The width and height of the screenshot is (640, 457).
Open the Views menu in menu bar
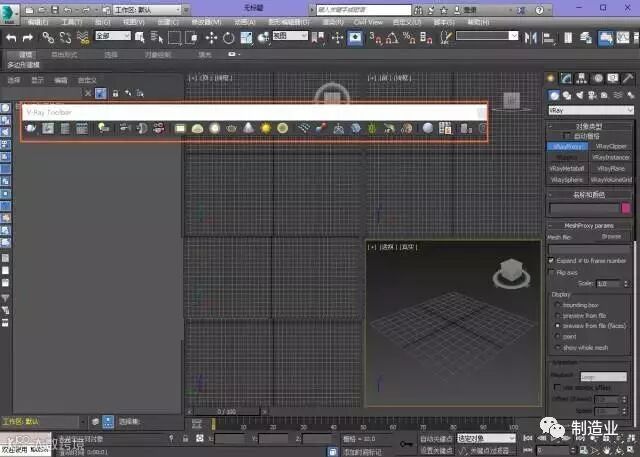[x=133, y=22]
